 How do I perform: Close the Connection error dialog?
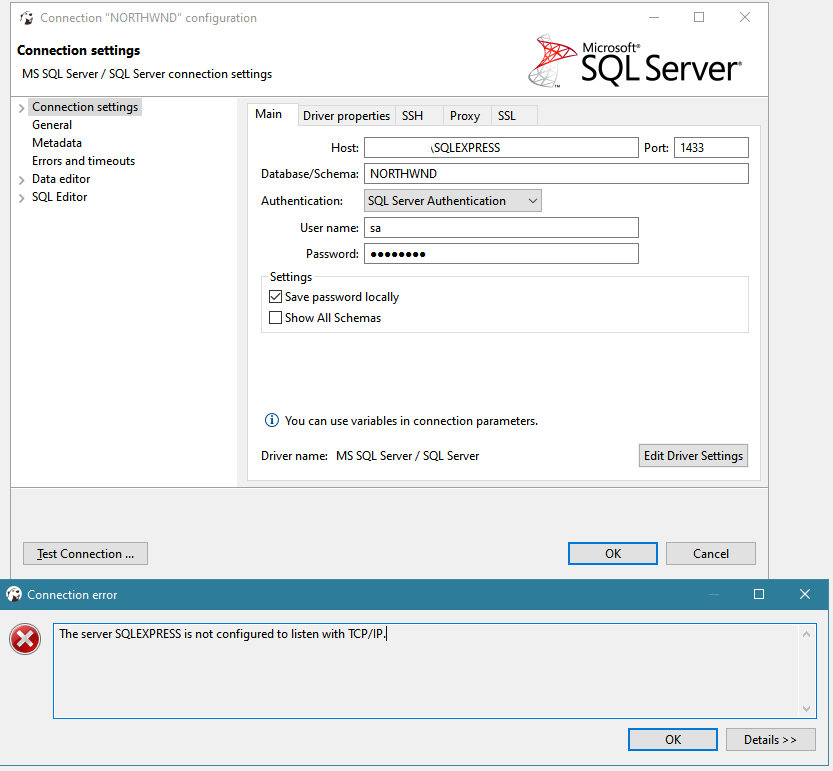coord(805,594)
